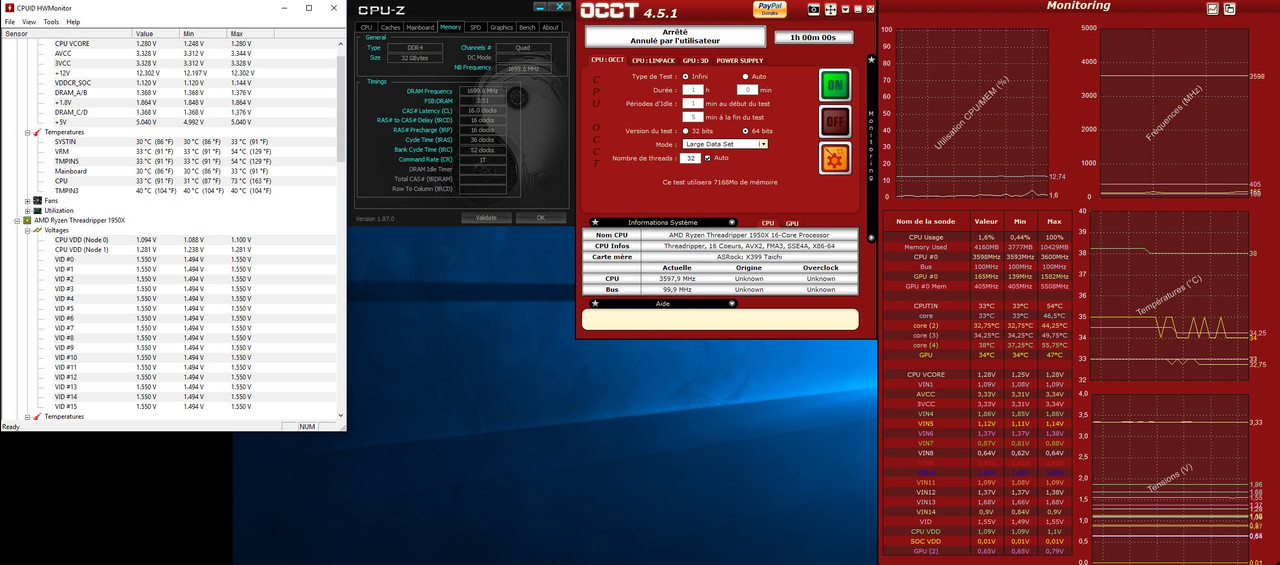Collapse the Temperatures node in HWMonitor
This screenshot has width=1280, height=565.
[x=27, y=132]
